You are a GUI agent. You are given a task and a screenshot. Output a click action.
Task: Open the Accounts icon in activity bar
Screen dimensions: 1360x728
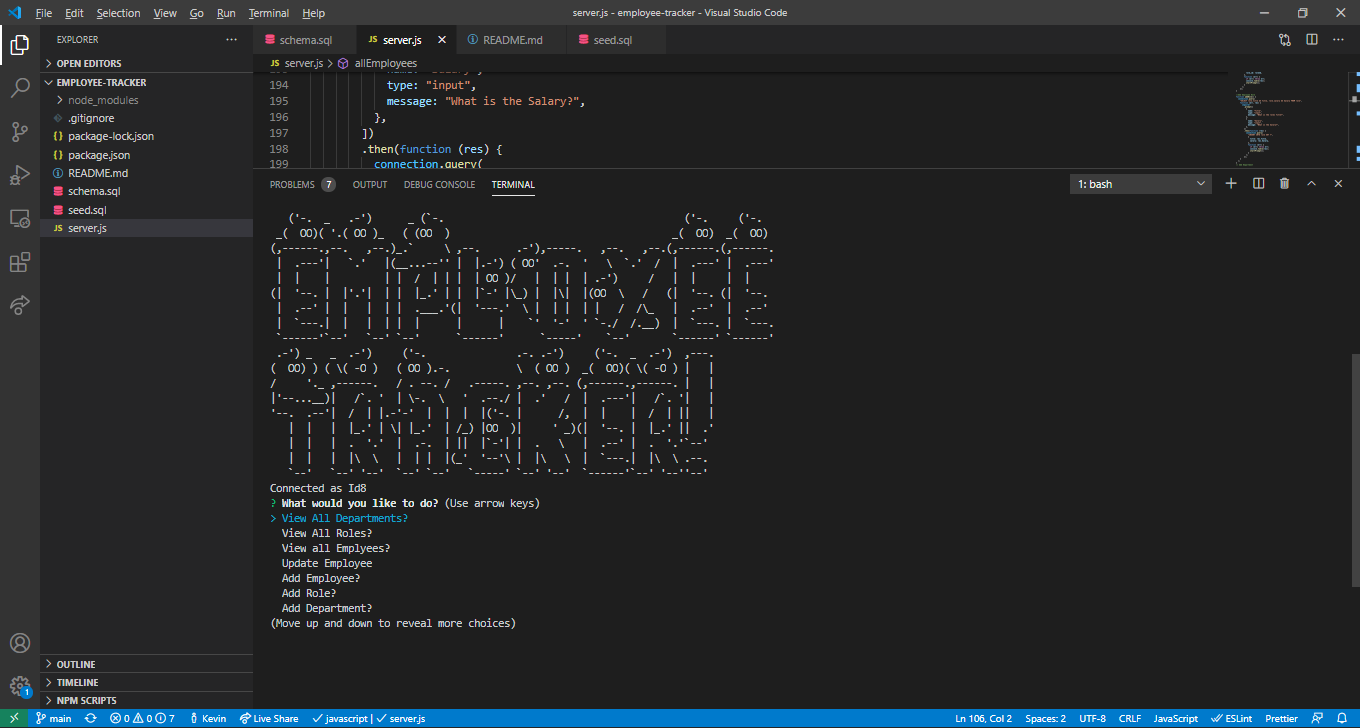pyautogui.click(x=19, y=643)
